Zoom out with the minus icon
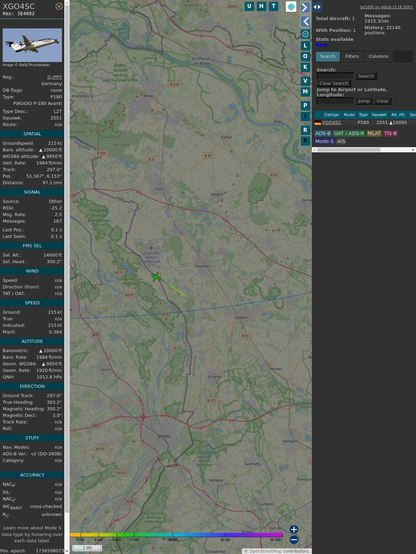This screenshot has width=416, height=554. [x=294, y=540]
